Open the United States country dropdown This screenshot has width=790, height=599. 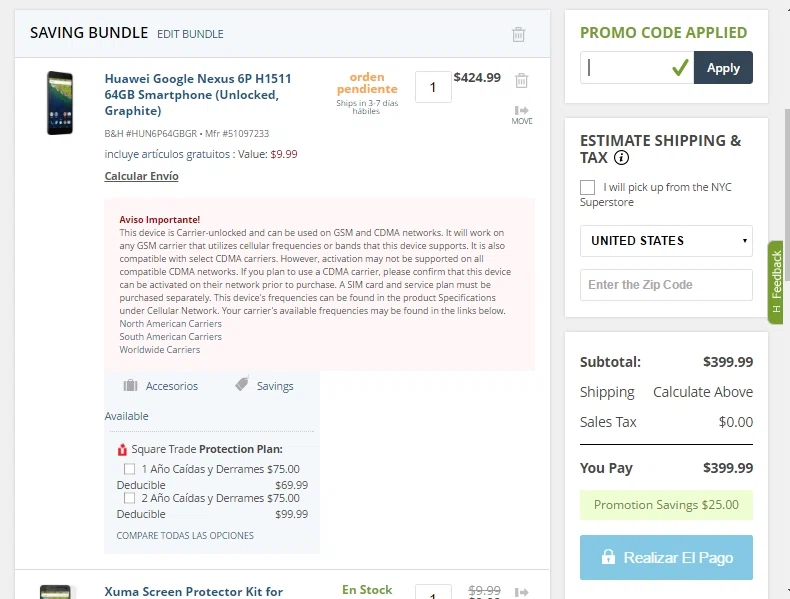coord(666,241)
